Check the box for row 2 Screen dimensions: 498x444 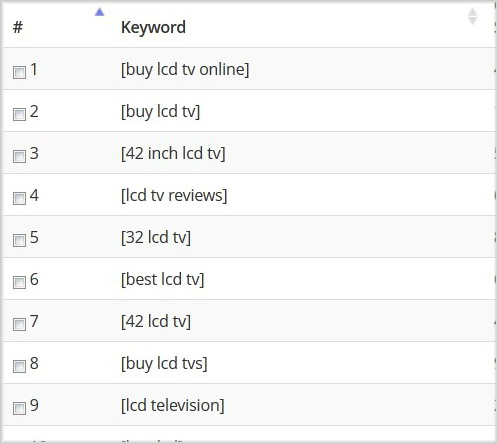point(19,114)
